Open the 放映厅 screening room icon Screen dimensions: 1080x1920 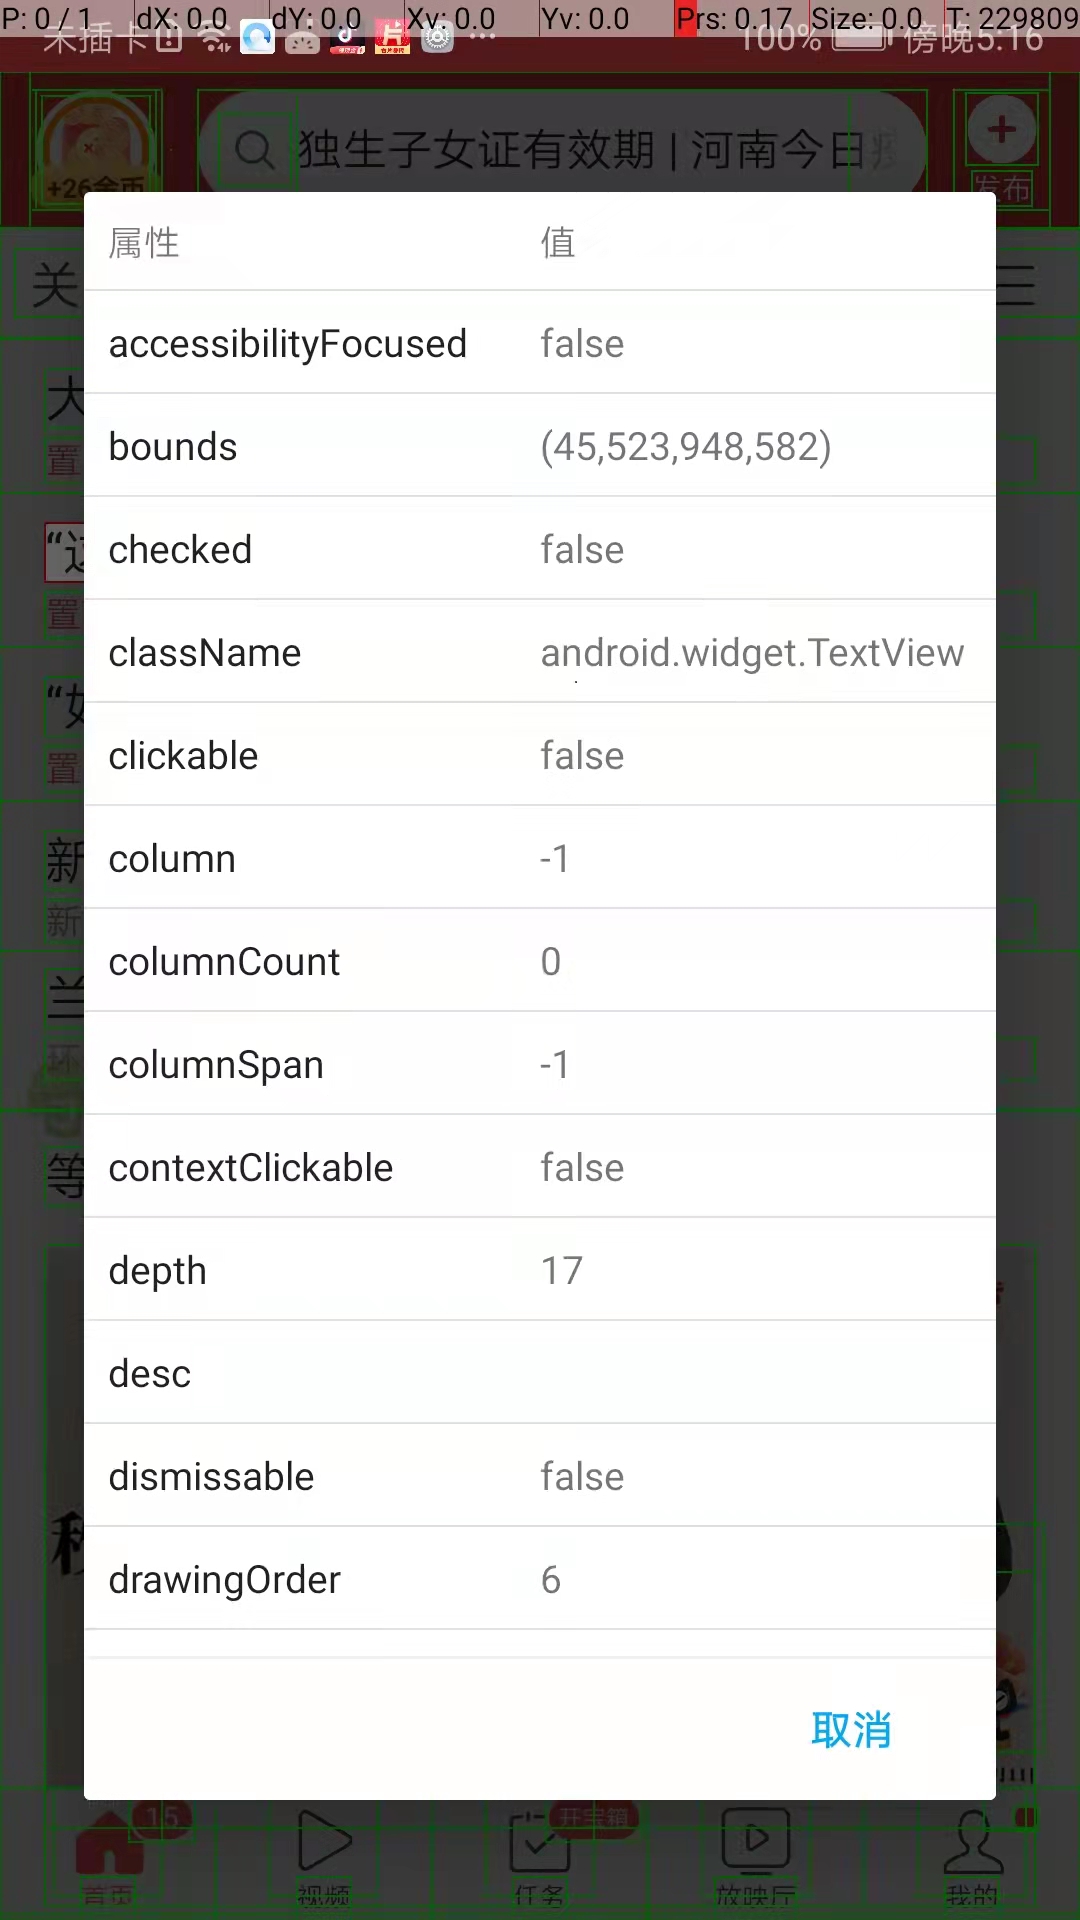[756, 1841]
